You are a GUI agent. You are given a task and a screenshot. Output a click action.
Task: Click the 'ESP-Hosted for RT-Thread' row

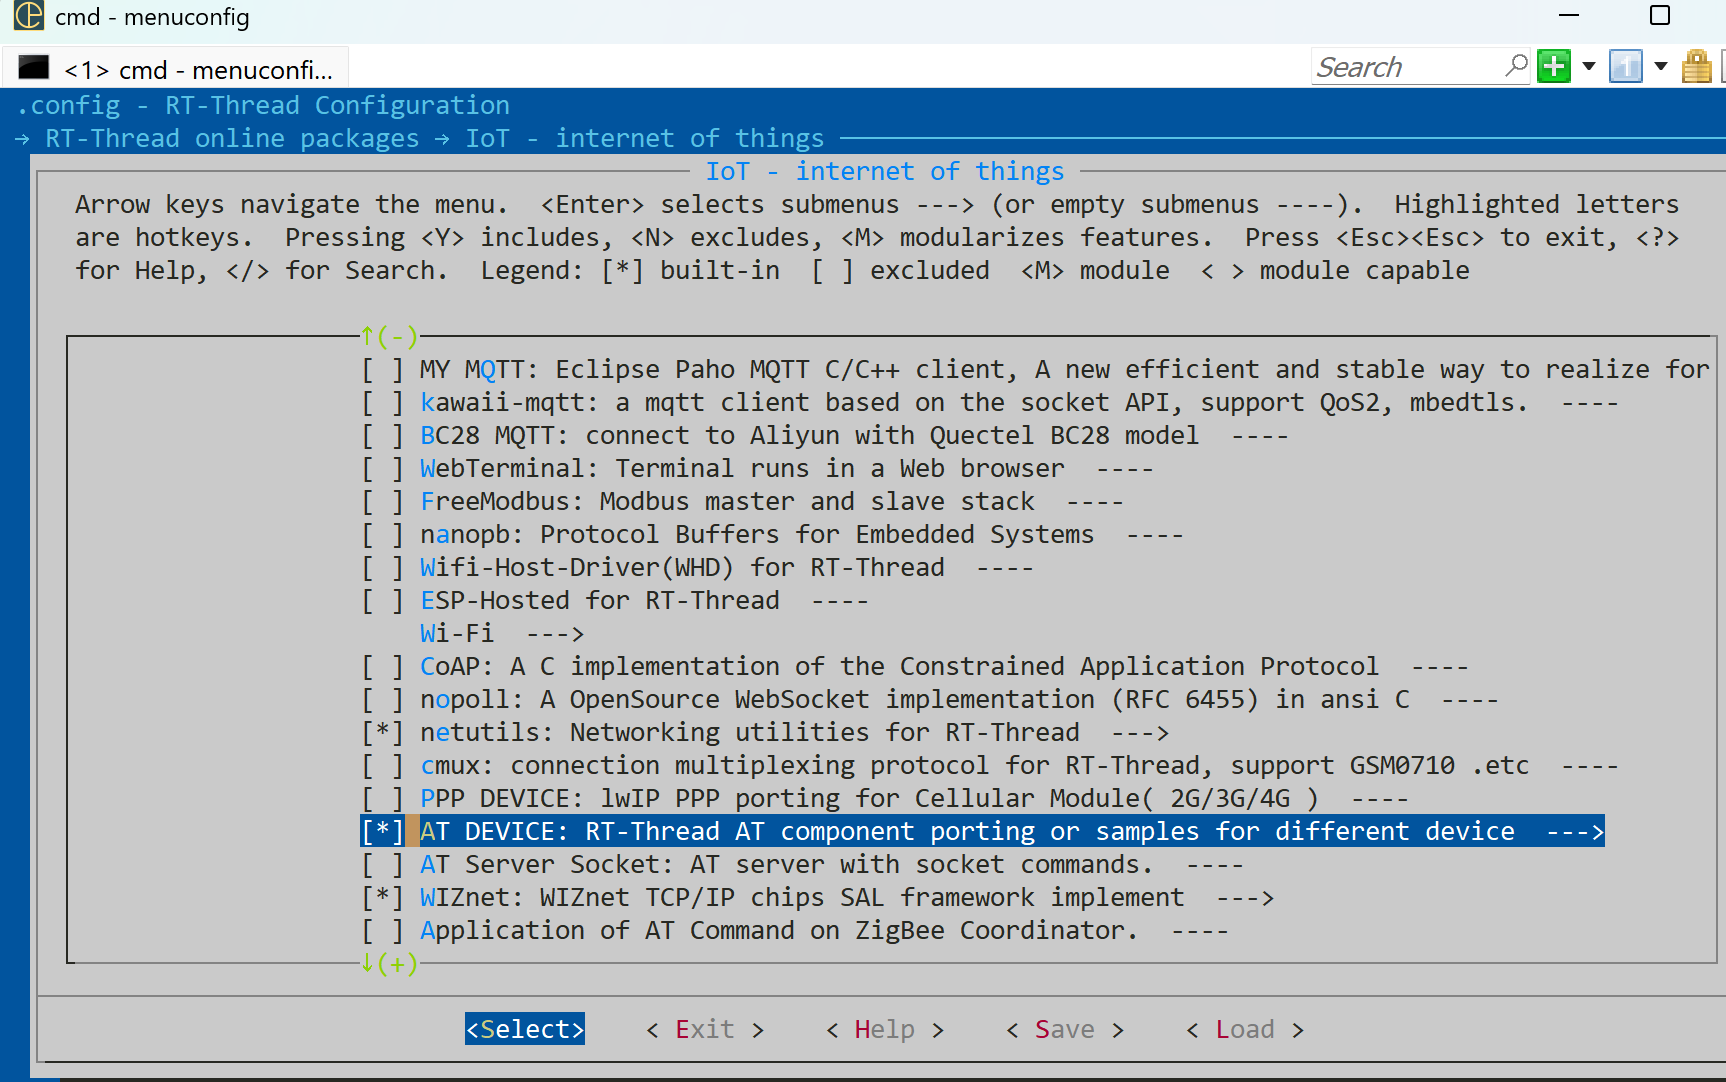click(x=615, y=601)
